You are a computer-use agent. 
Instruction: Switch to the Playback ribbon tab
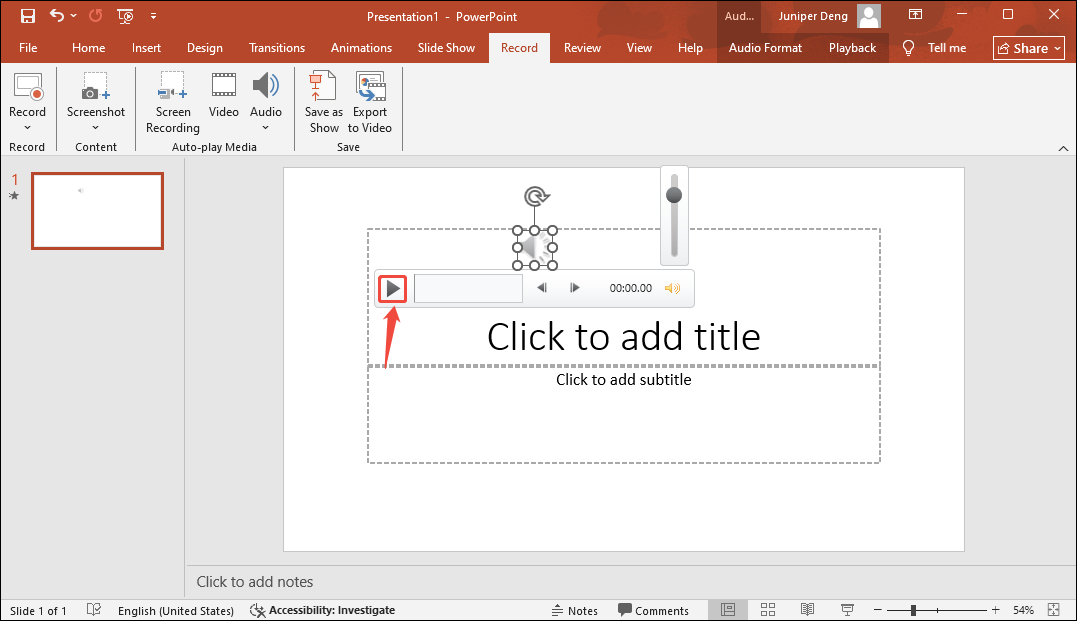pyautogui.click(x=851, y=47)
